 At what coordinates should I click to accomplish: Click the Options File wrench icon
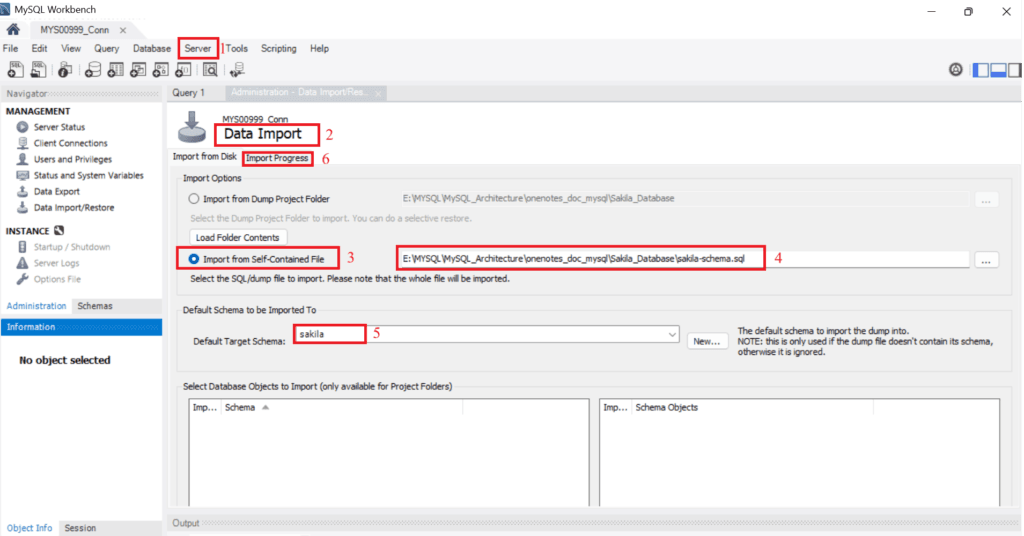pos(22,279)
